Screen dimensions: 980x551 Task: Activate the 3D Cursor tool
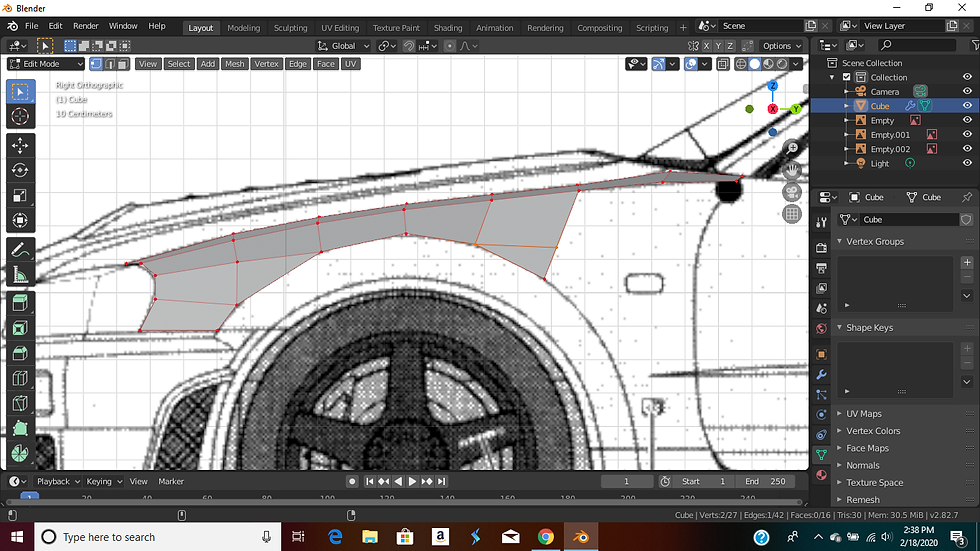click(x=20, y=116)
